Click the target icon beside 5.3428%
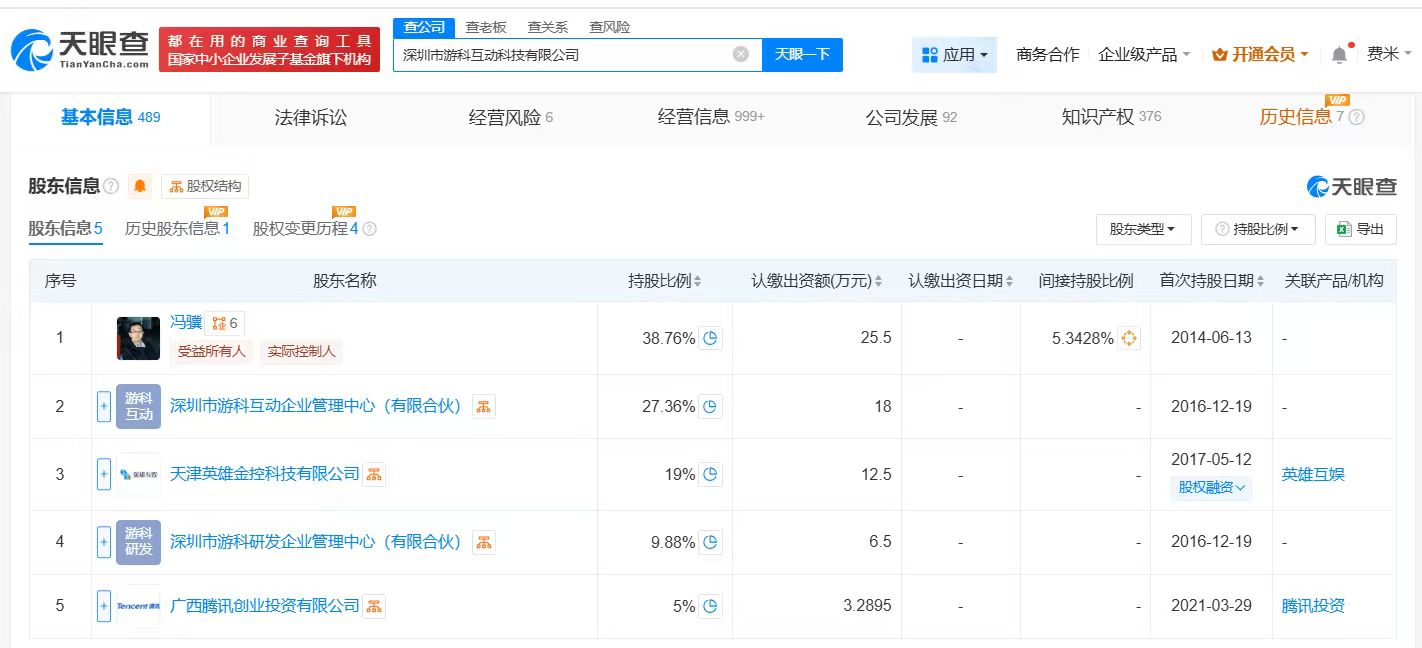This screenshot has width=1422, height=648. tap(1129, 338)
